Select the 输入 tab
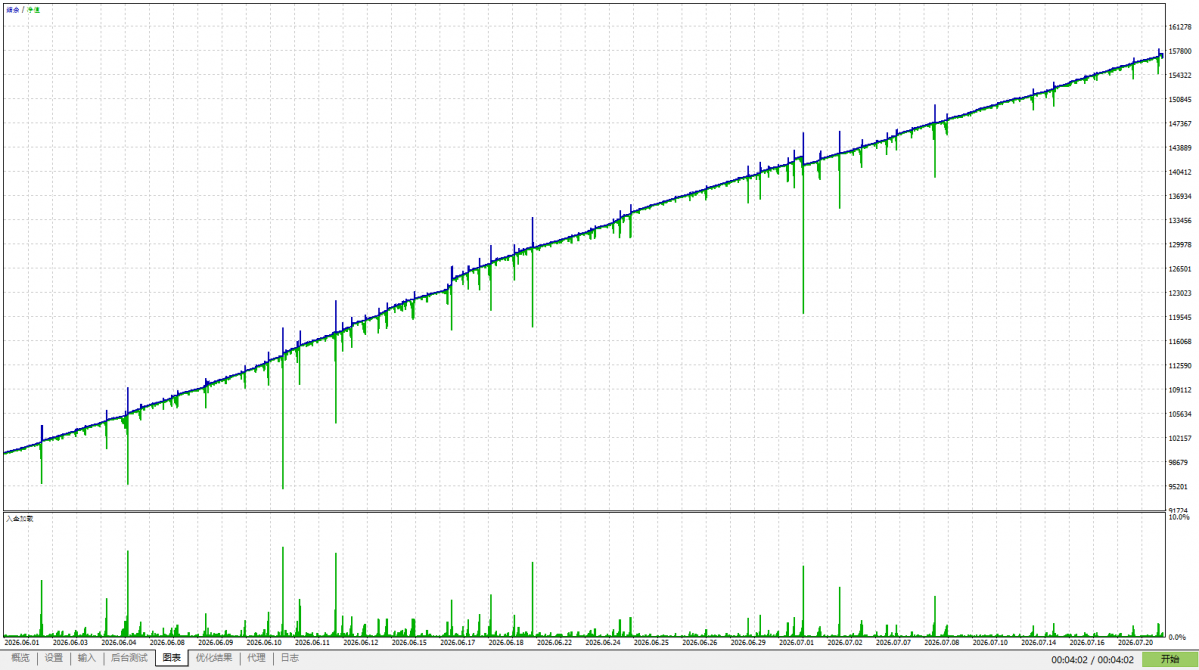The image size is (1199, 670). (86, 658)
